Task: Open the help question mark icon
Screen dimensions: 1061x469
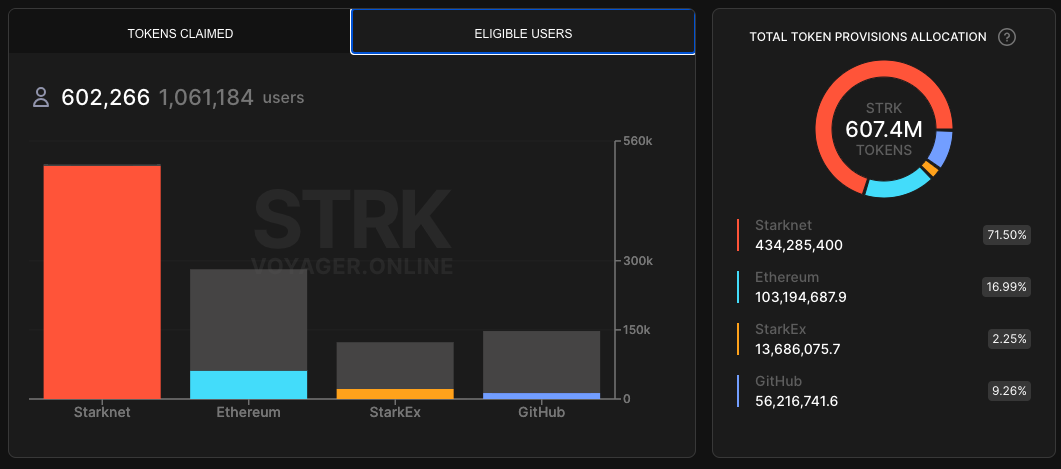Action: tap(1007, 37)
